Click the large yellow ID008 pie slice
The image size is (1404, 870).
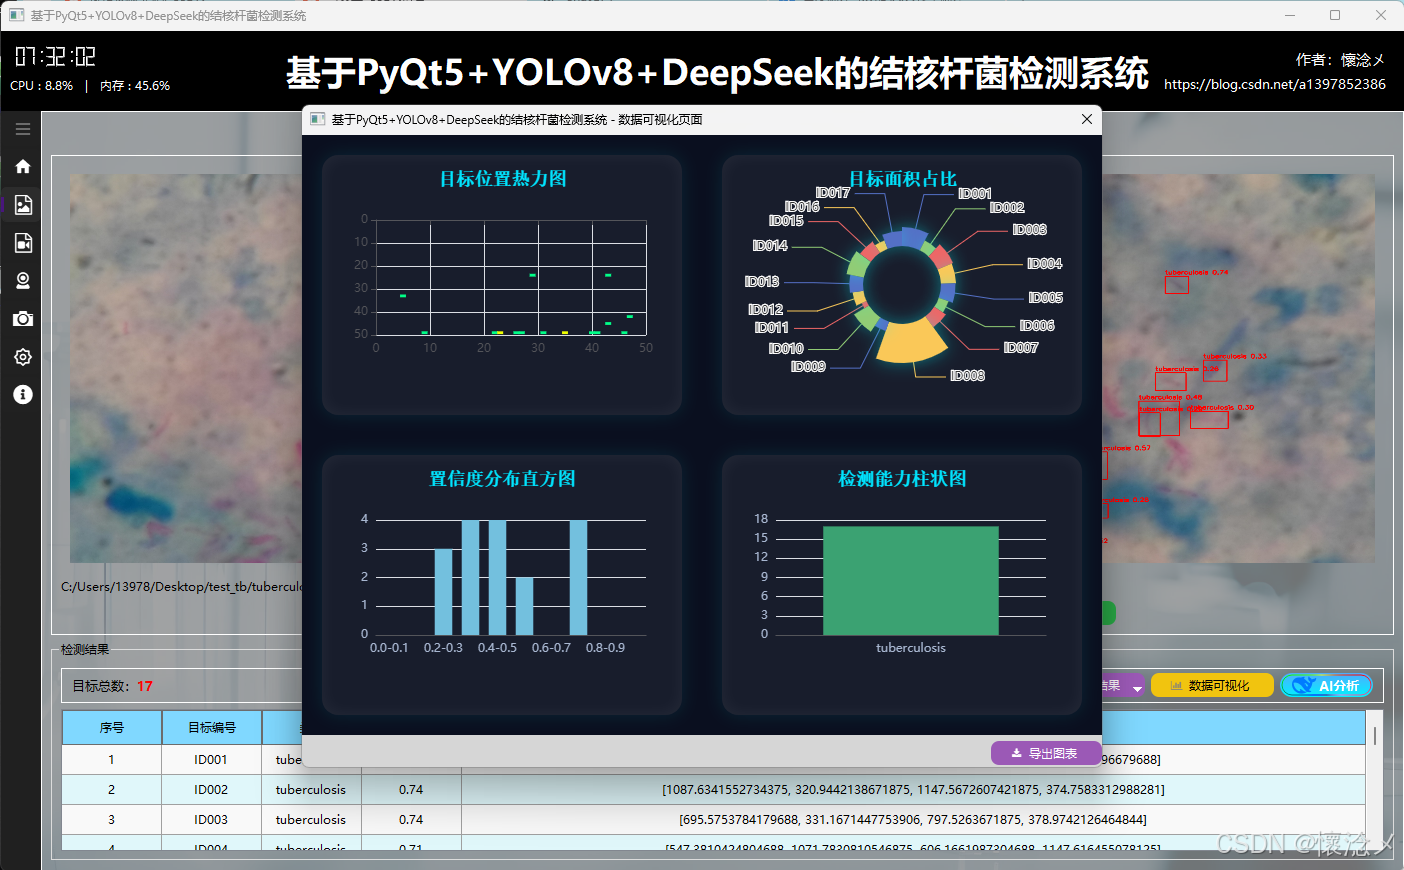pyautogui.click(x=911, y=343)
